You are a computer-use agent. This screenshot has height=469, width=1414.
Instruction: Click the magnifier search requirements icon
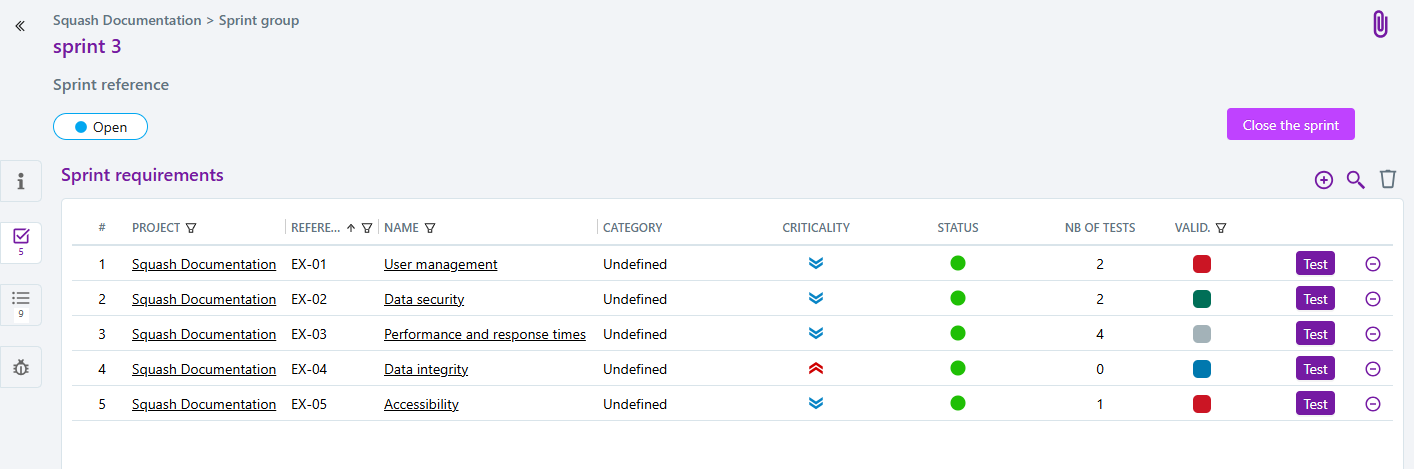pyautogui.click(x=1355, y=180)
